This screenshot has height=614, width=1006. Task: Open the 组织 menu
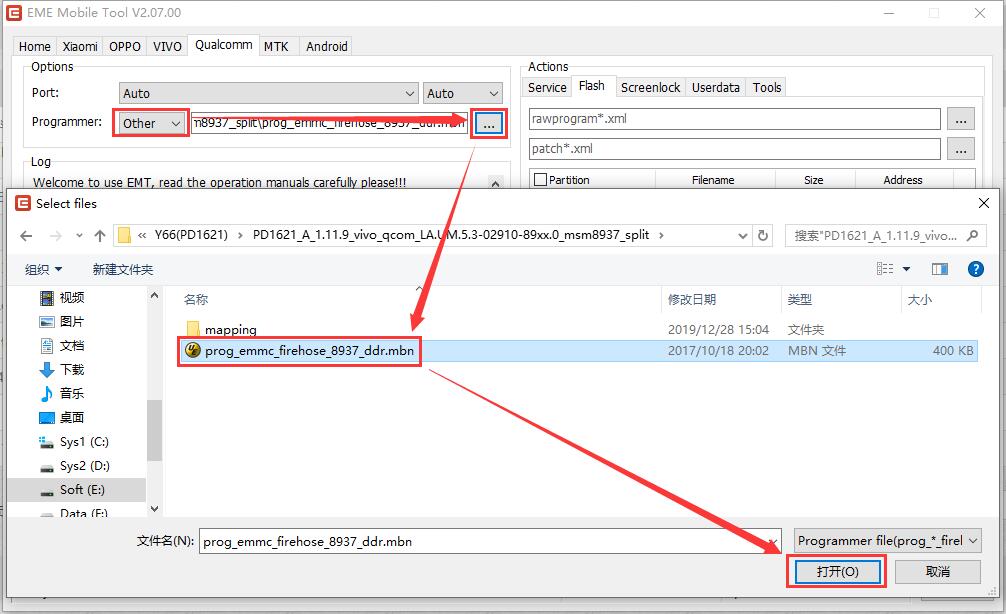[43, 269]
